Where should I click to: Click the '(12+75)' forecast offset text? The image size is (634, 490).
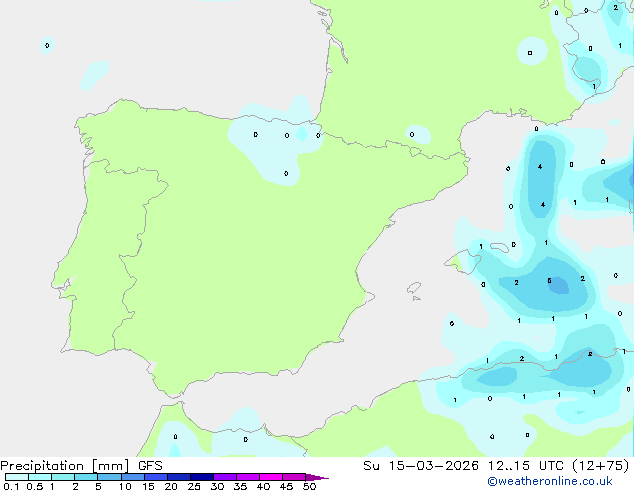[600, 465]
